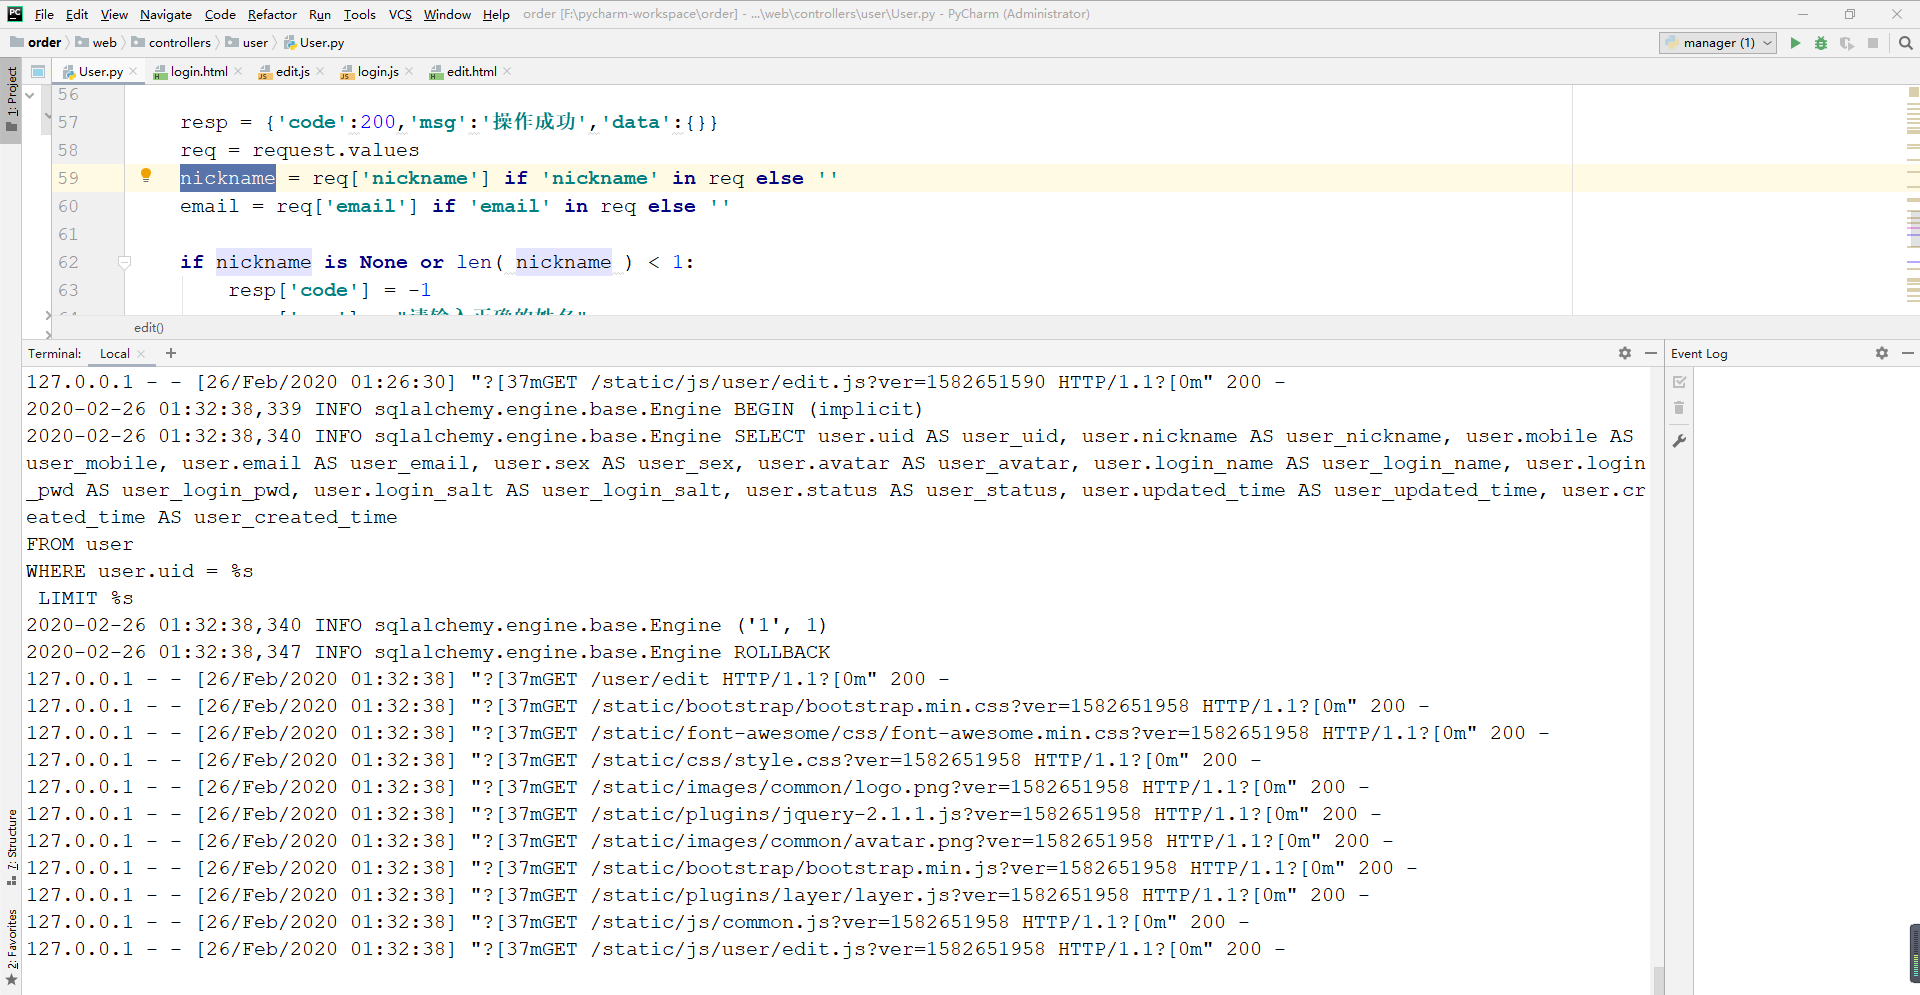Viewport: 1920px width, 995px height.
Task: Open the Tools menu
Action: click(x=360, y=14)
